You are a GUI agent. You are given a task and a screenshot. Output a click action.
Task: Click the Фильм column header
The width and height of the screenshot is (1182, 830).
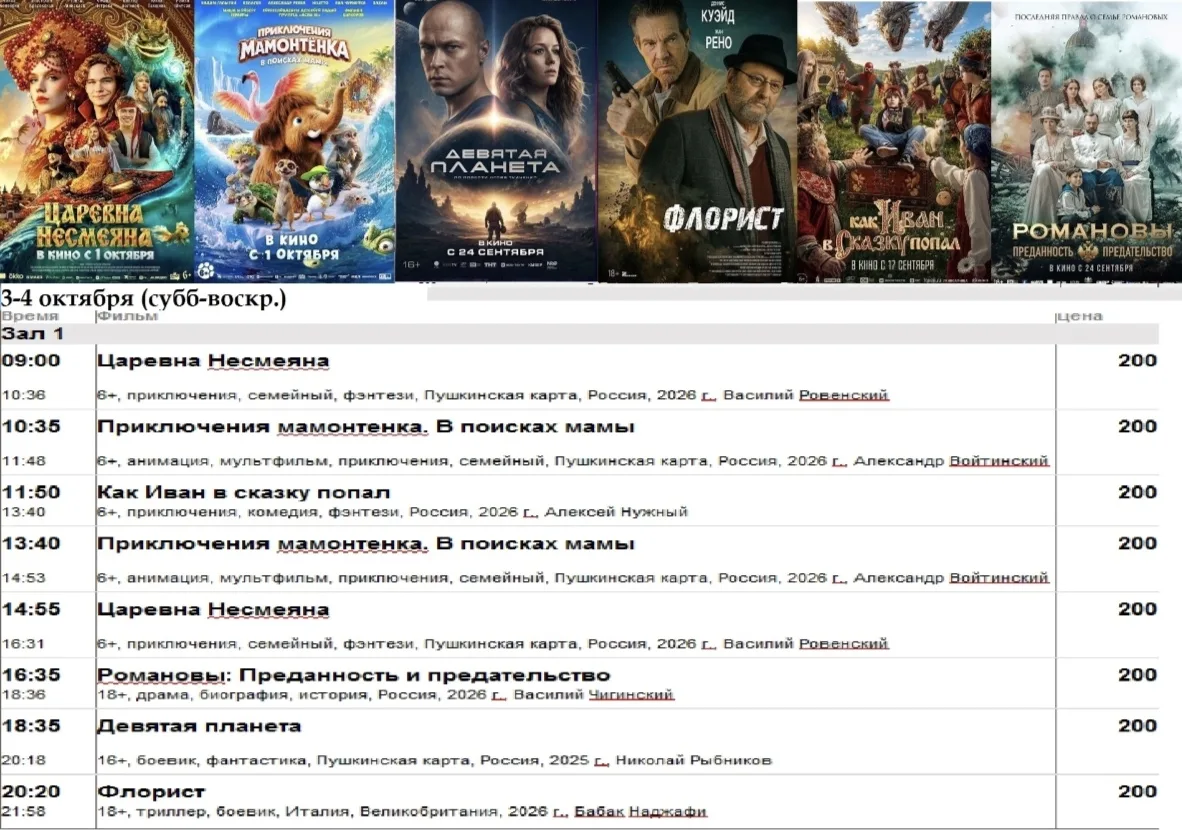[x=128, y=316]
